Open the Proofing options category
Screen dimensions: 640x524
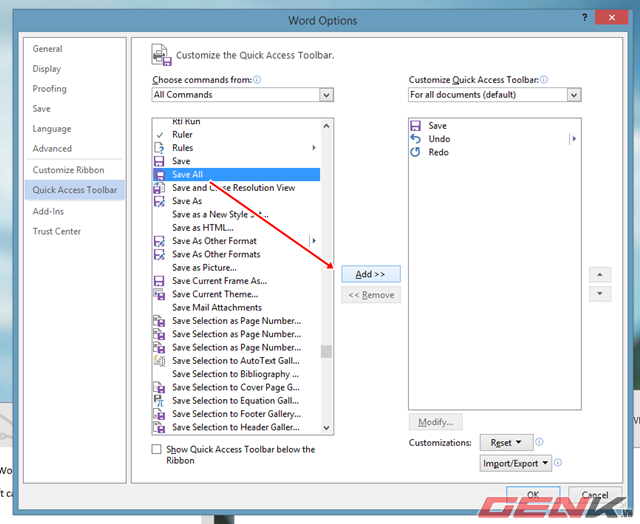[x=50, y=89]
